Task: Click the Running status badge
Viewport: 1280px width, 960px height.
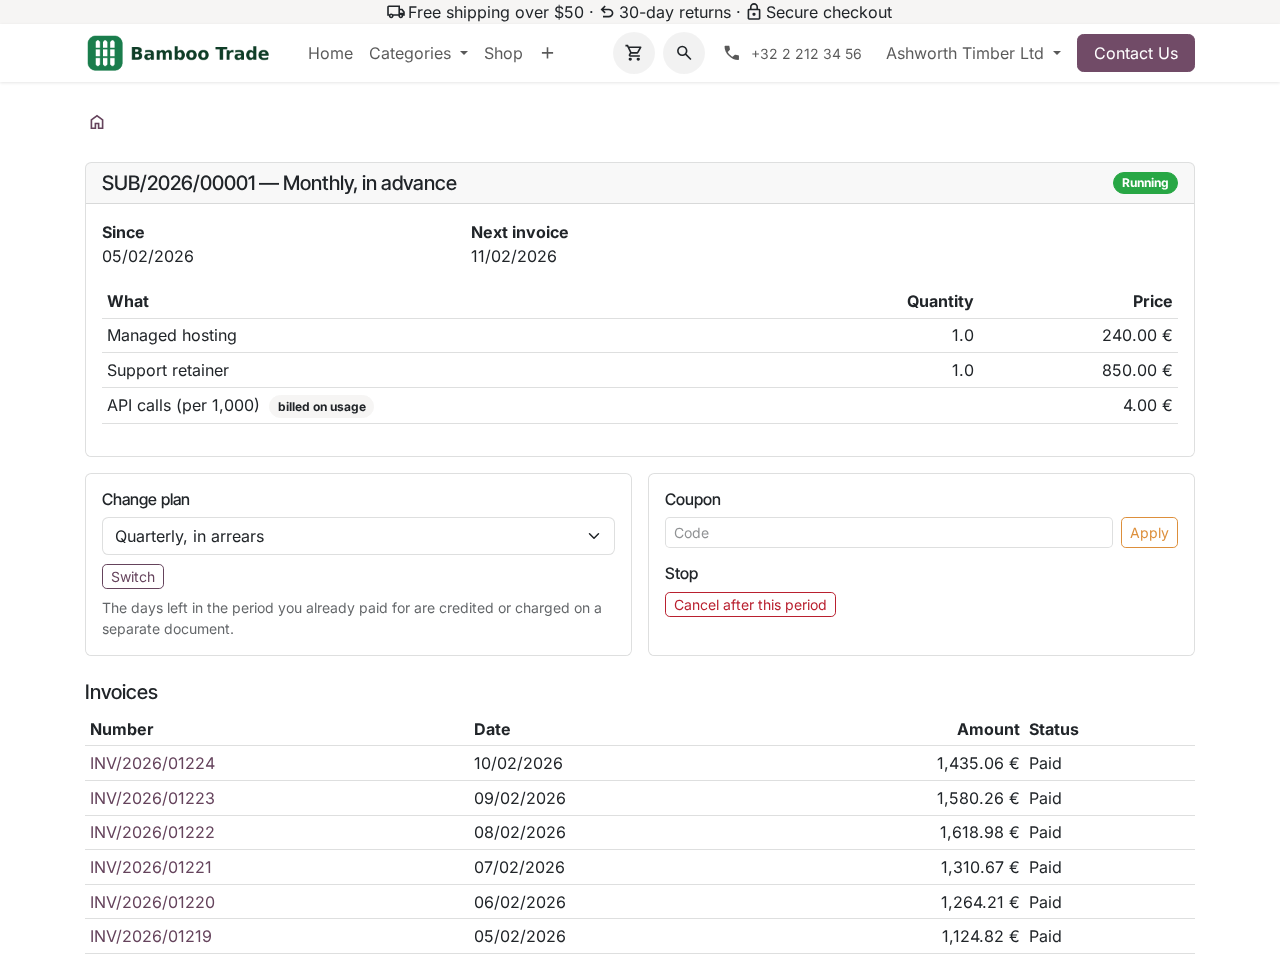Action: point(1145,183)
